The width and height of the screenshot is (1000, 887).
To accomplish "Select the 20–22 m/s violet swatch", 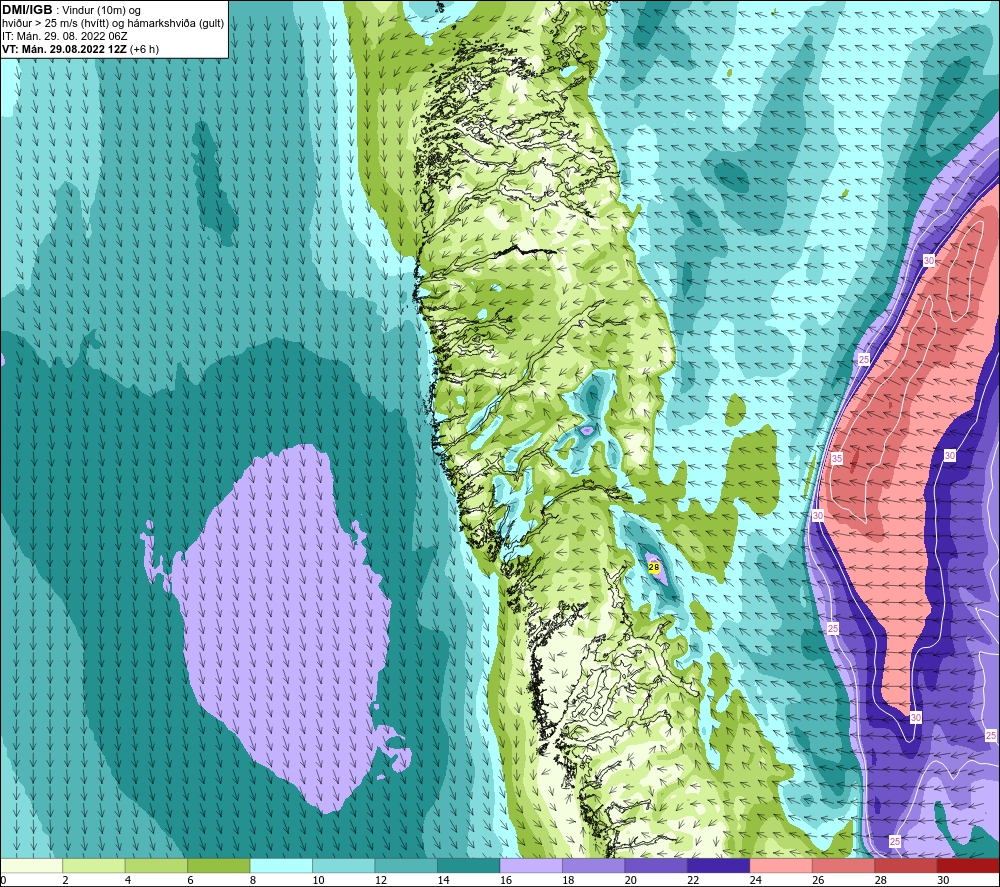I will [656, 865].
